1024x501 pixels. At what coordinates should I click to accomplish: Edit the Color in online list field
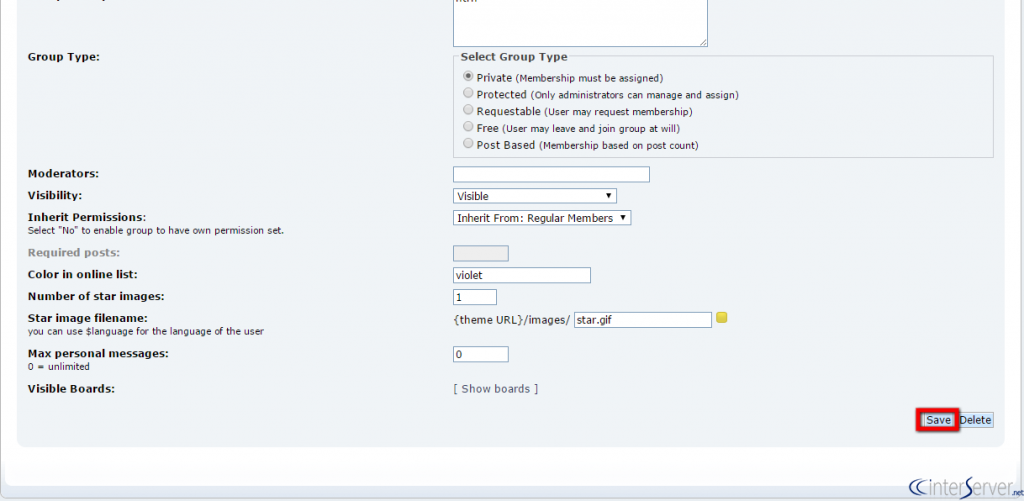tap(522, 275)
